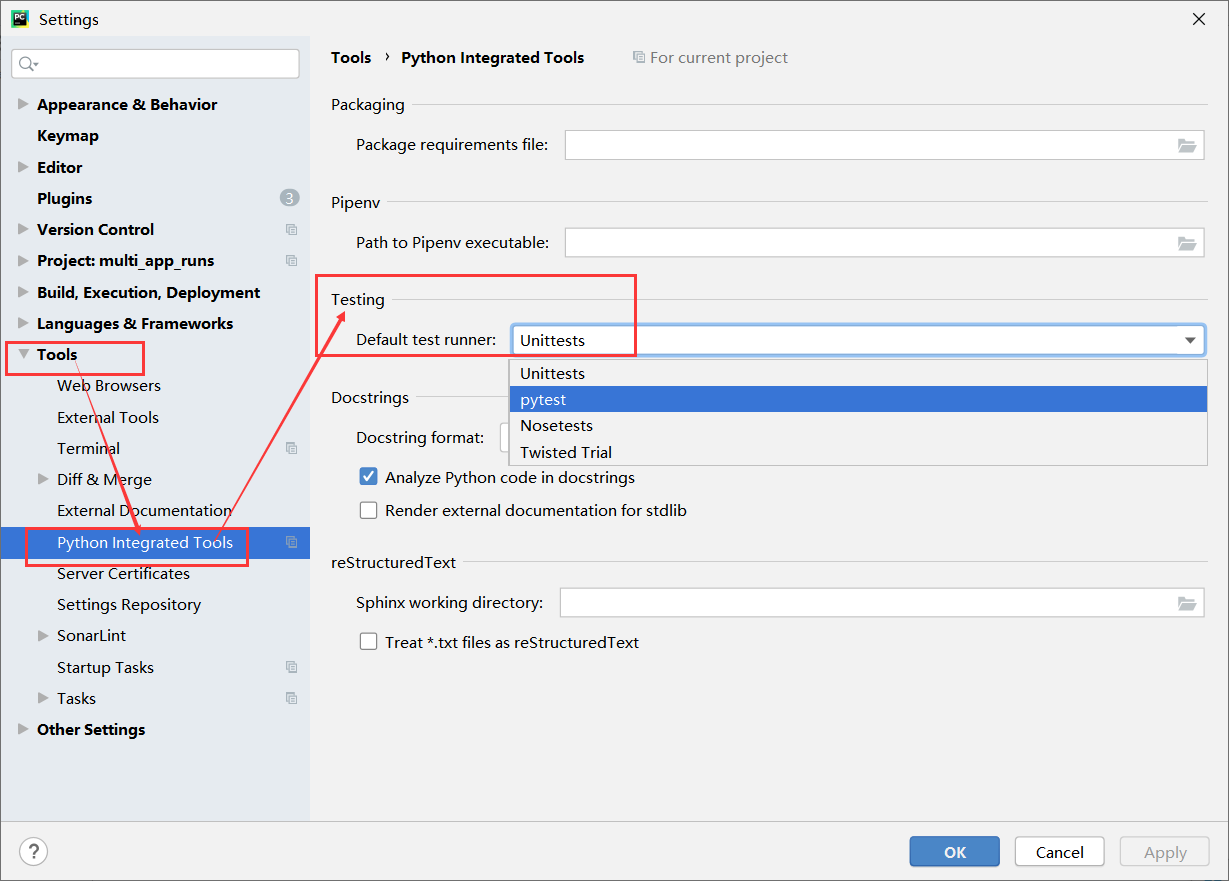
Task: Open the Keymap settings page
Action: 68,135
